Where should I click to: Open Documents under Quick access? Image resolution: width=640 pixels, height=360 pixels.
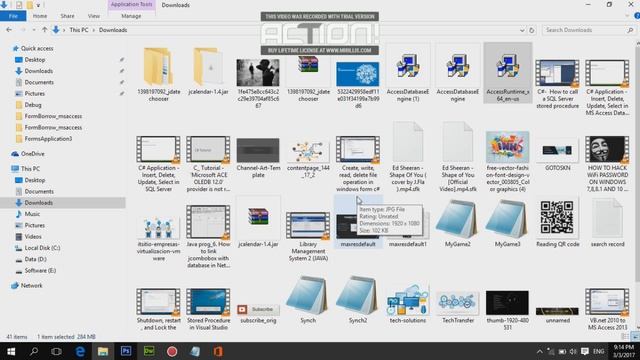(x=39, y=82)
